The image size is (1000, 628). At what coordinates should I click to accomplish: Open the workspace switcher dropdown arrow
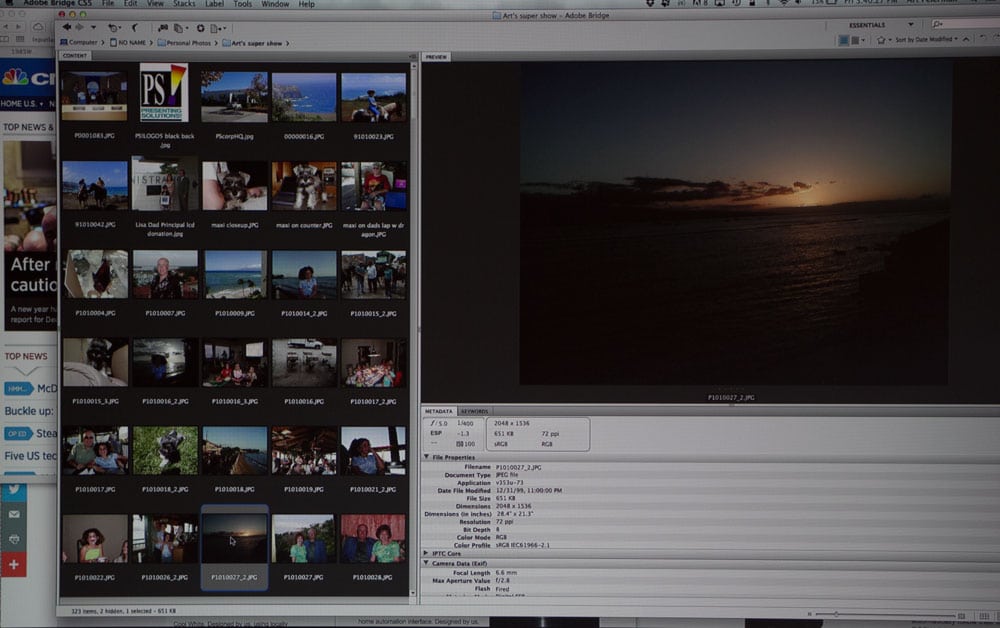pos(911,25)
